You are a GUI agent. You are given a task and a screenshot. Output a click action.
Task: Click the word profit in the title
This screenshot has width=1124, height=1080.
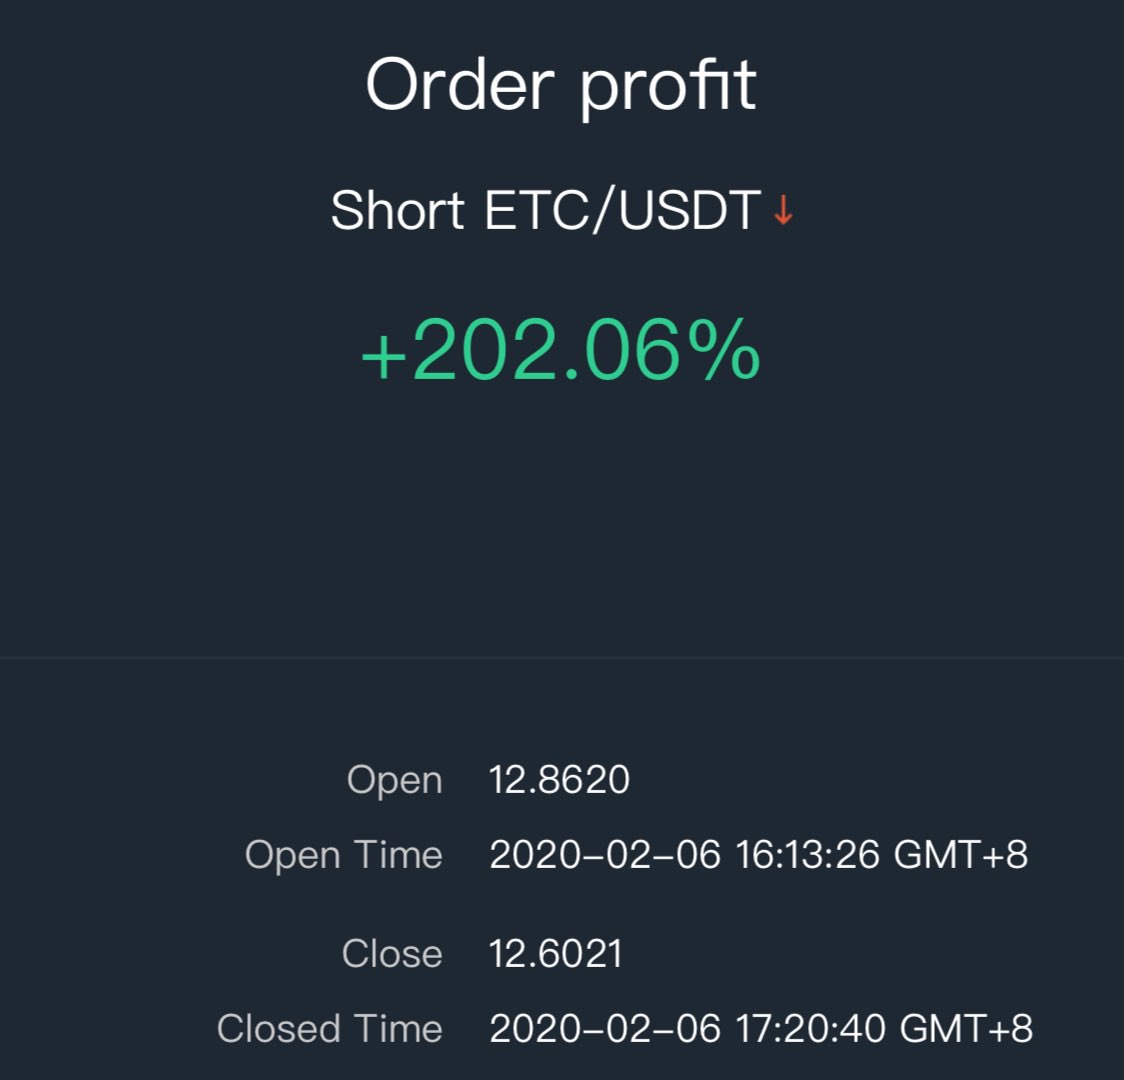click(x=668, y=88)
